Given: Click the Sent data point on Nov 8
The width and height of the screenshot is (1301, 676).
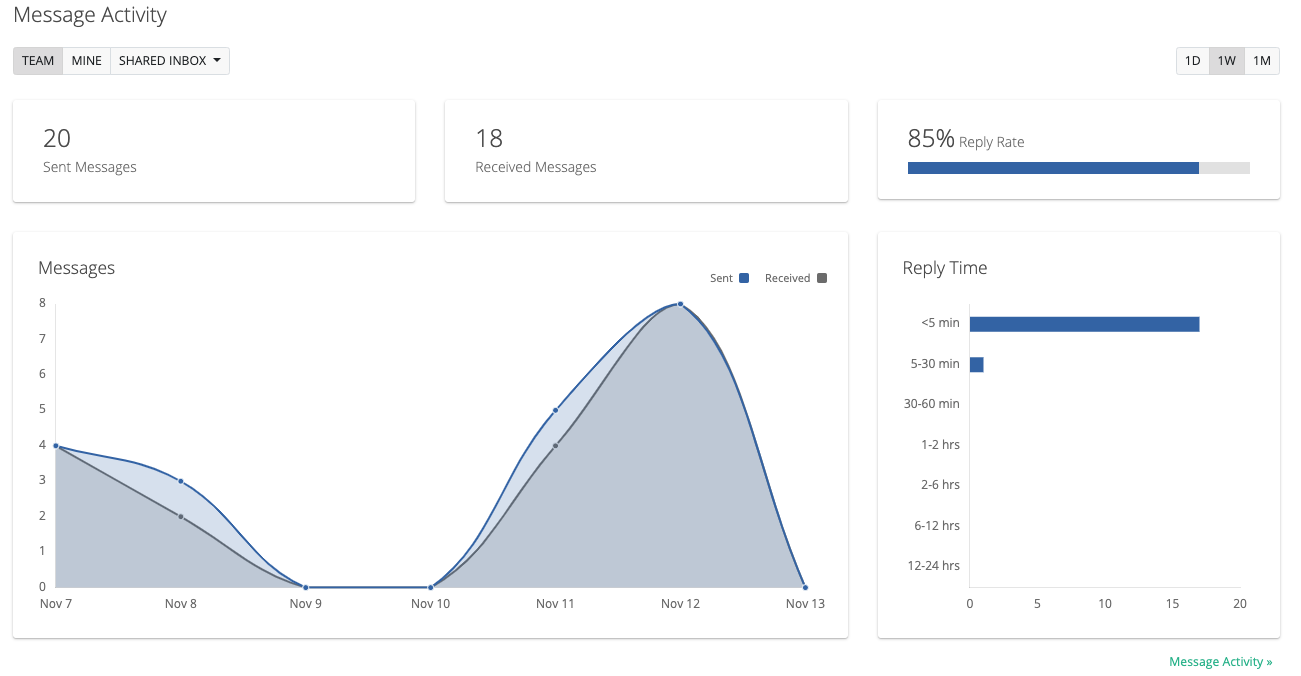Looking at the screenshot, I should (x=181, y=481).
